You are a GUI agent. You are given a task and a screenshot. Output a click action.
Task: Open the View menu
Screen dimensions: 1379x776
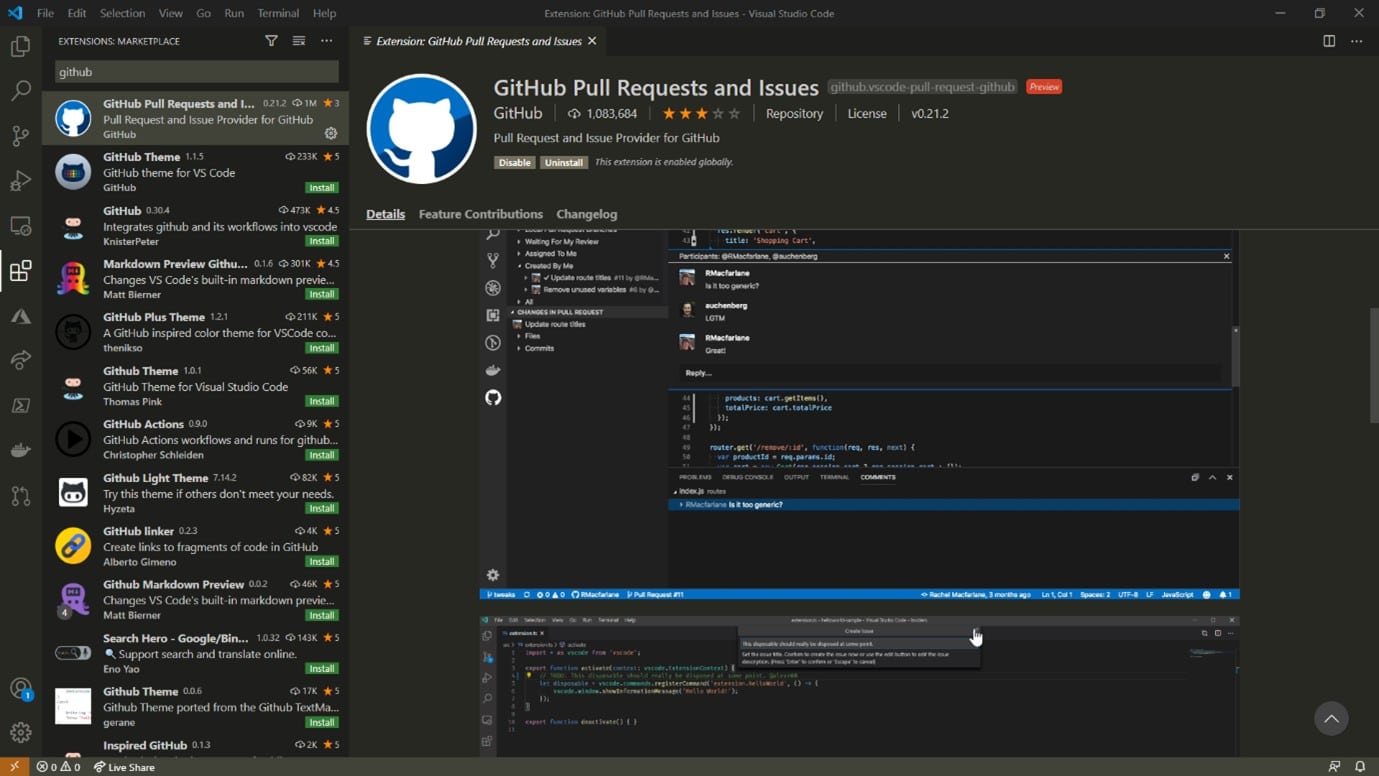170,13
